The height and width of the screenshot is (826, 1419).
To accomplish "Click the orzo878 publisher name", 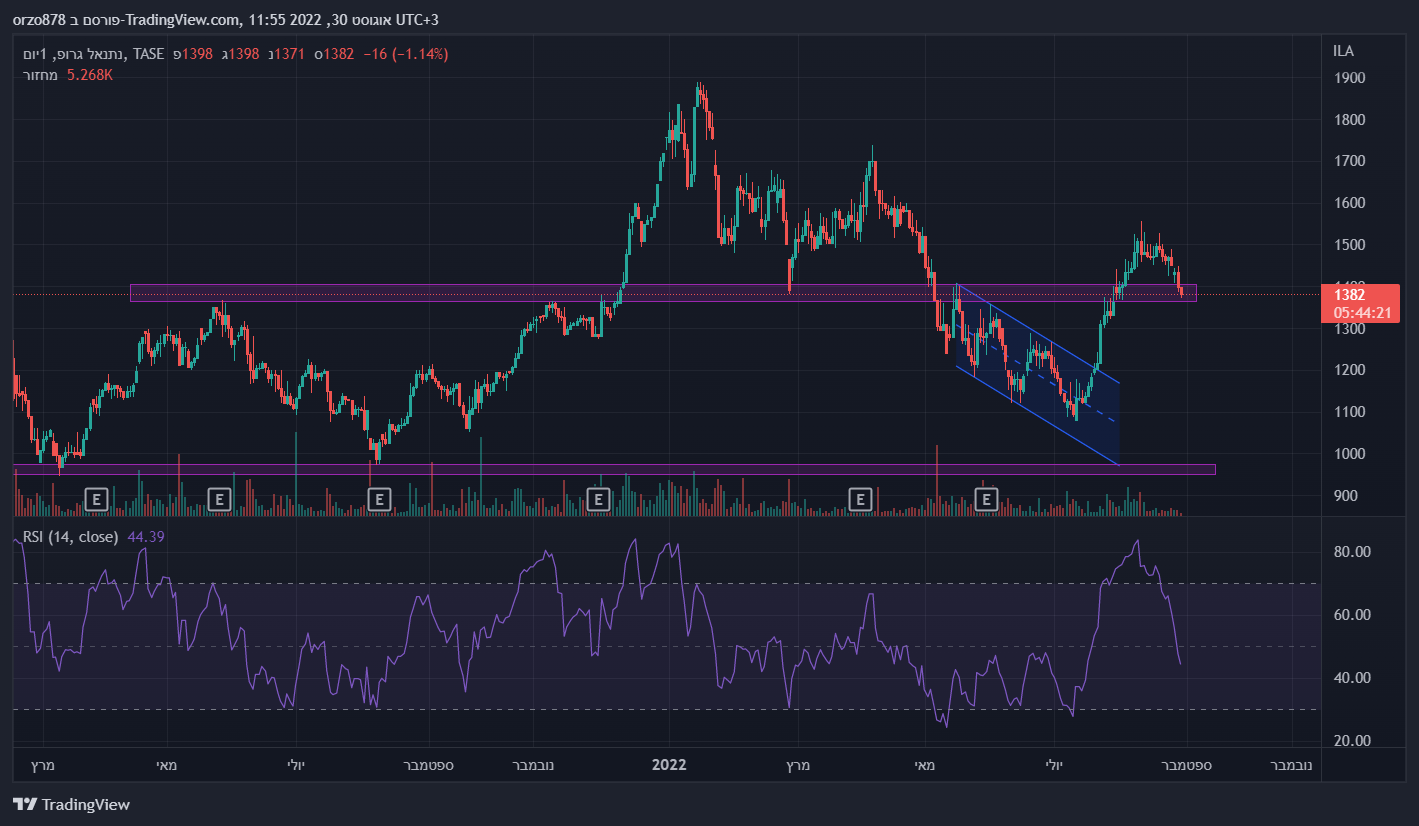I will 41,20.
